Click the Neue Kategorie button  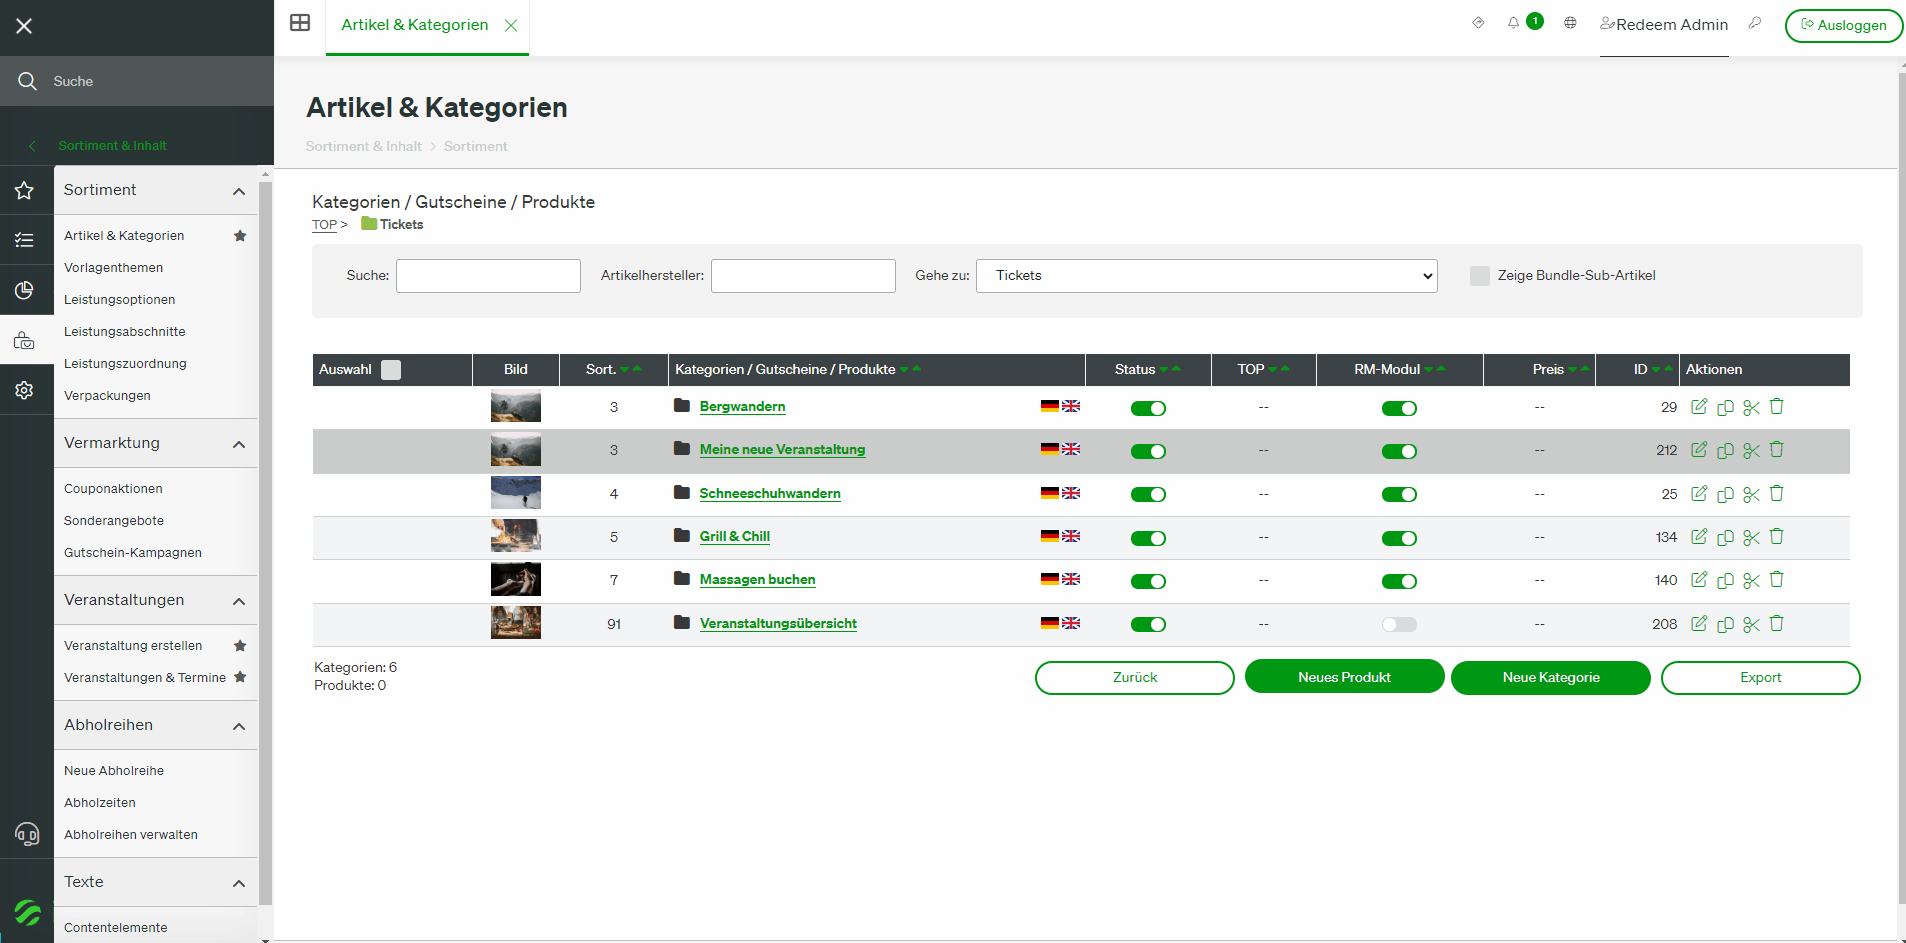tap(1551, 678)
